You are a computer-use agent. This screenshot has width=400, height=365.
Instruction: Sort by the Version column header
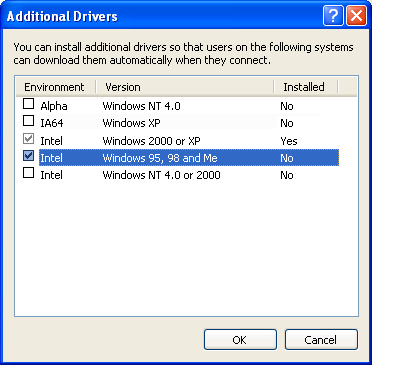[185, 87]
